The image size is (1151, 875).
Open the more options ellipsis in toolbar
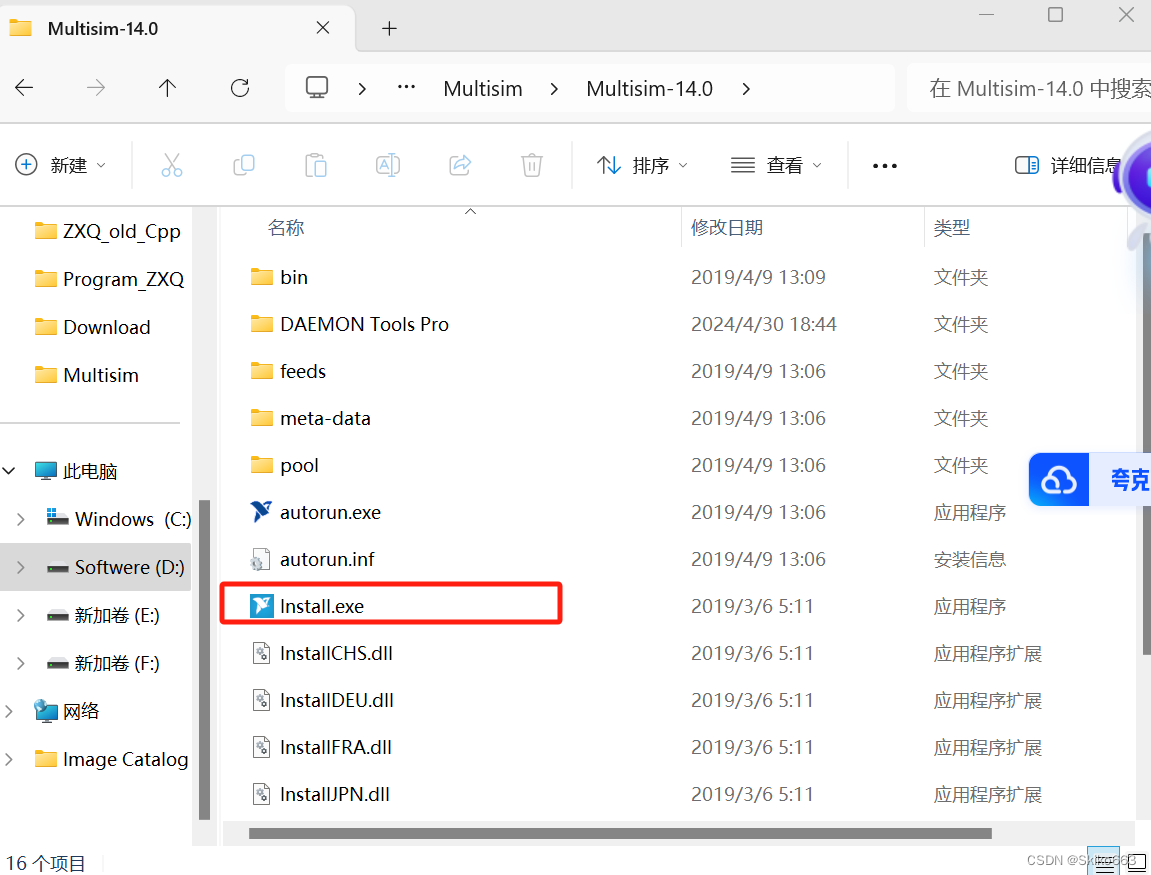(885, 166)
